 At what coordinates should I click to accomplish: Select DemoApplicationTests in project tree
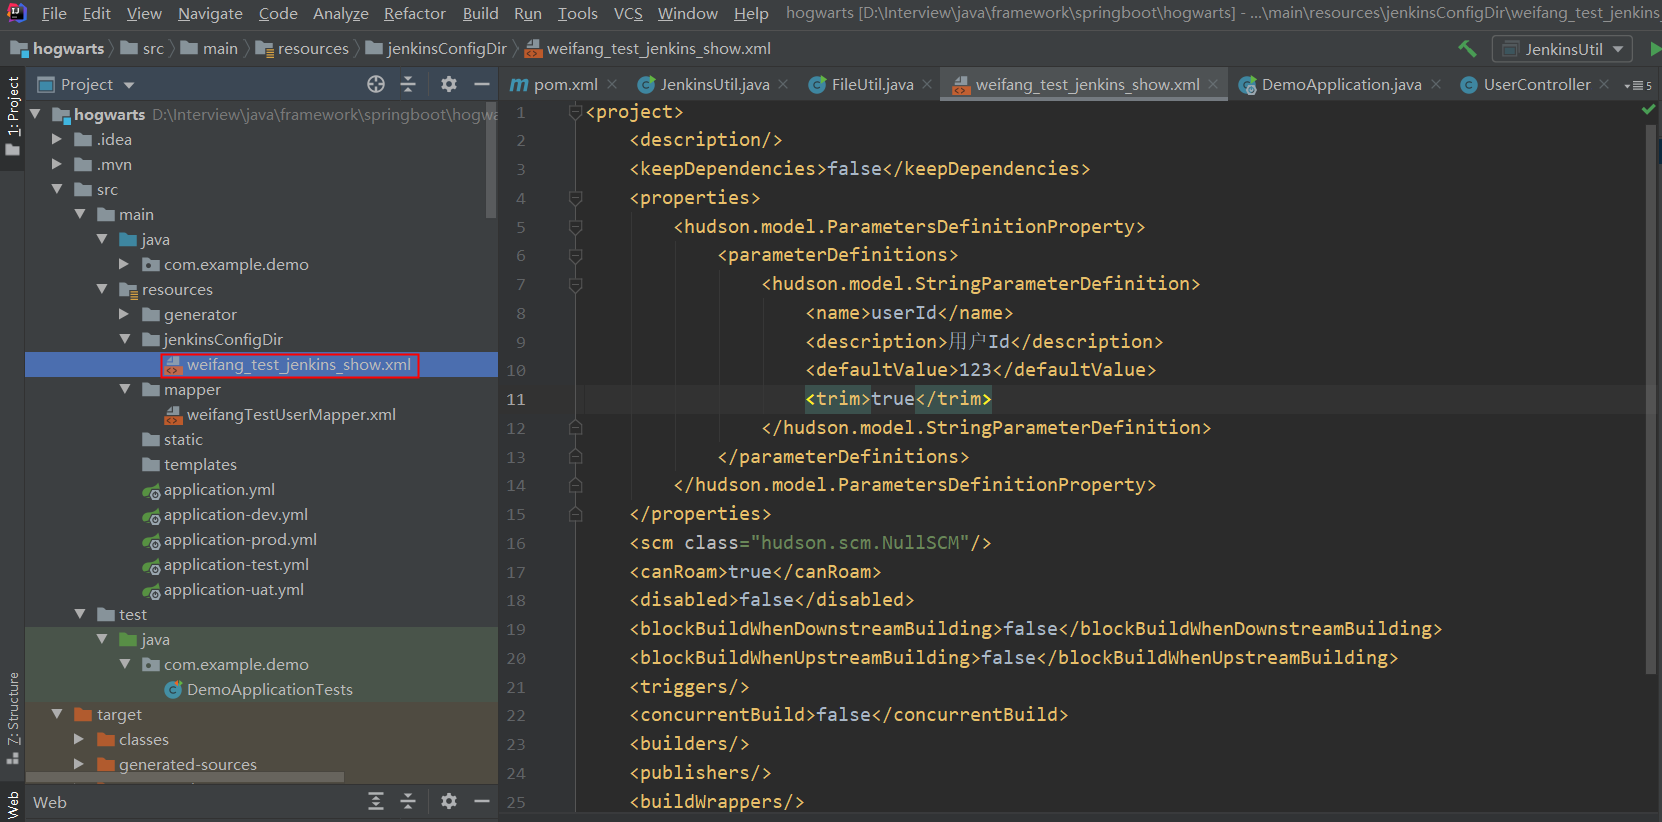click(x=270, y=689)
